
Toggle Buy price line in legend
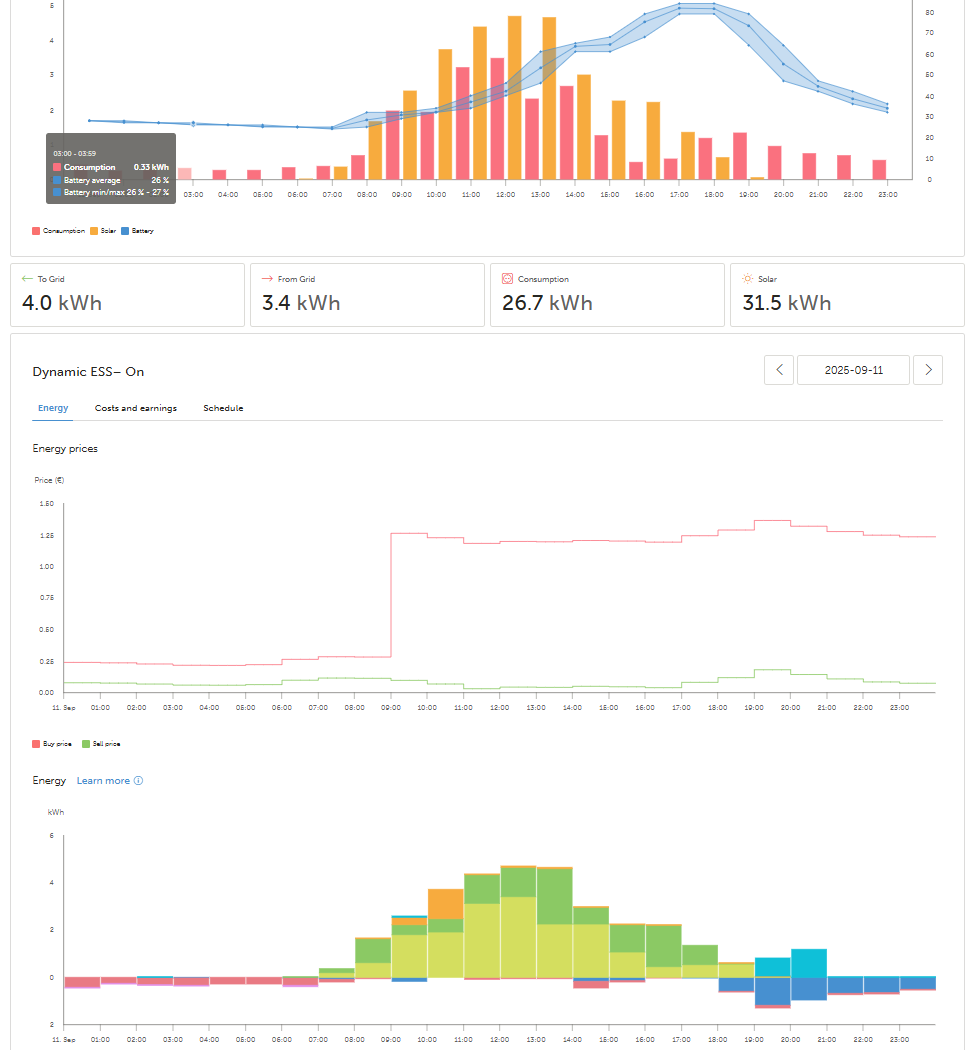(52, 744)
